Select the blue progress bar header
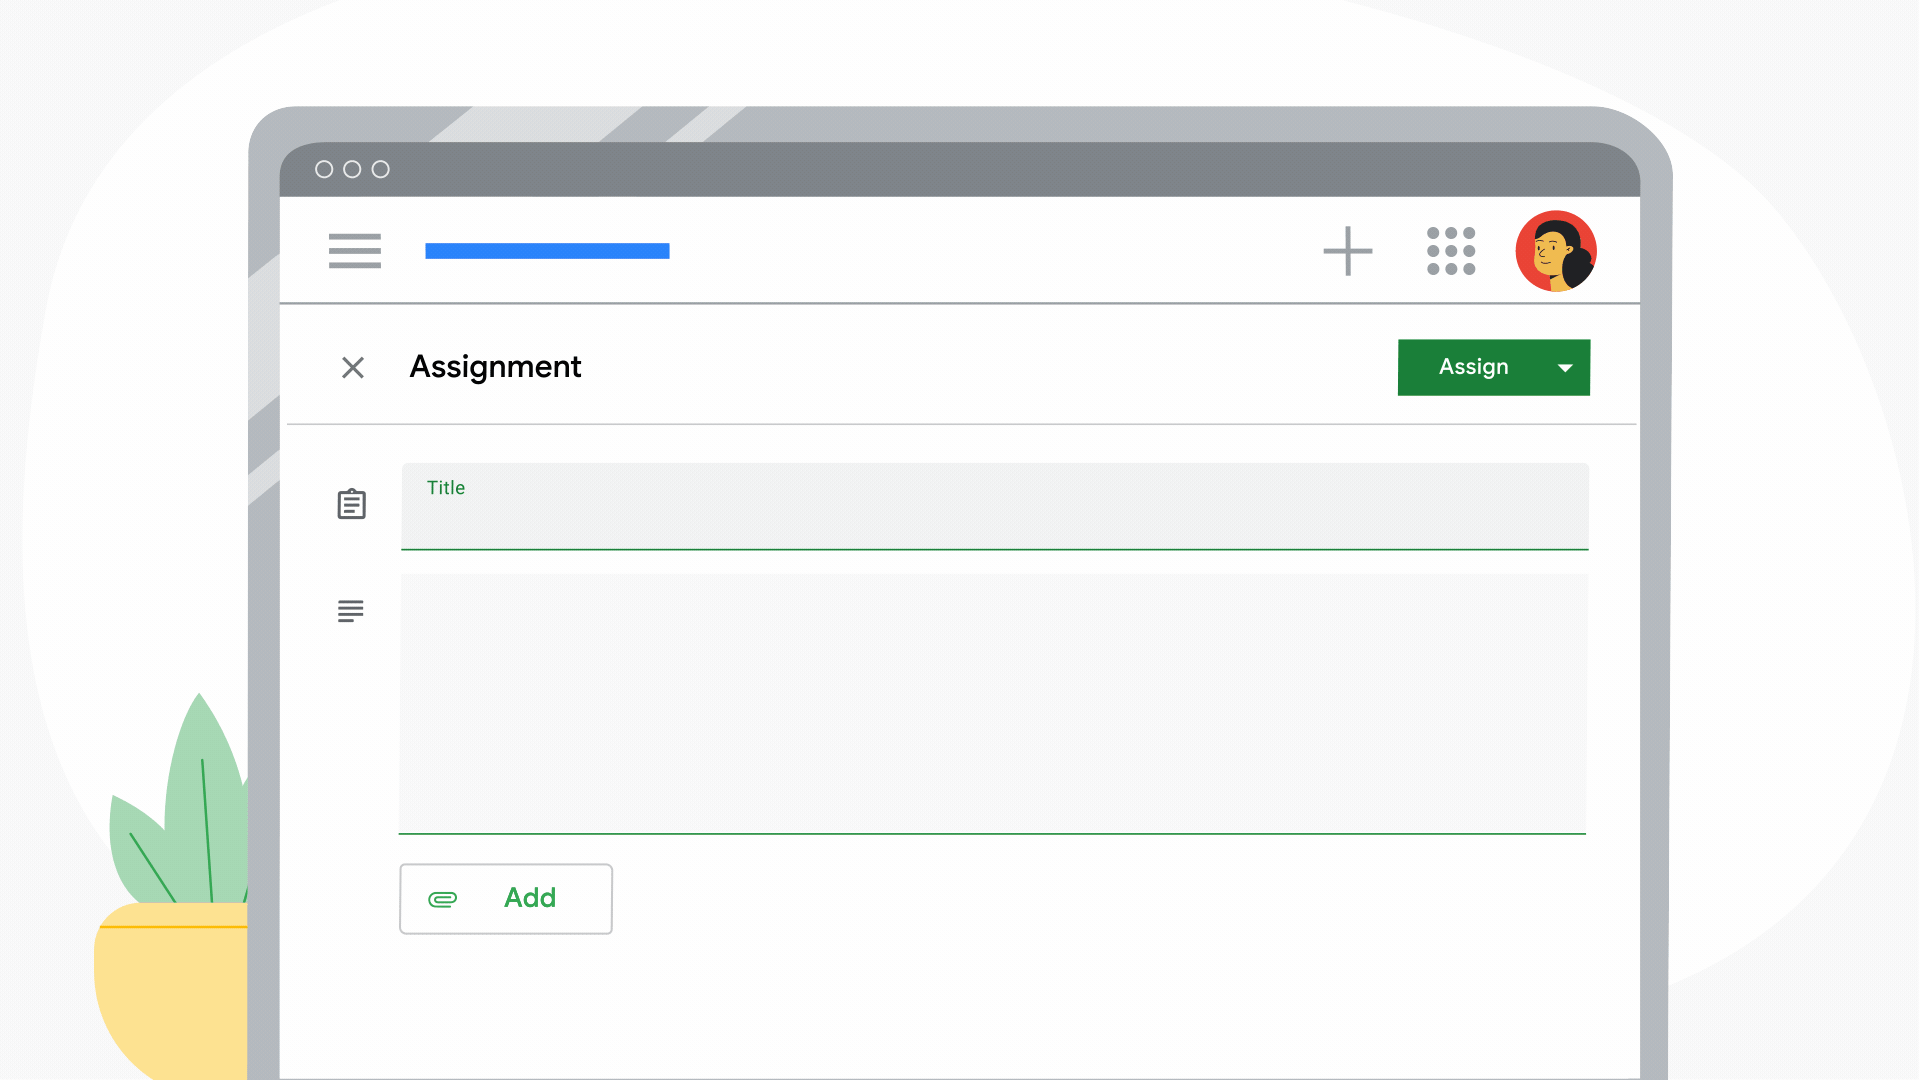 pos(545,251)
